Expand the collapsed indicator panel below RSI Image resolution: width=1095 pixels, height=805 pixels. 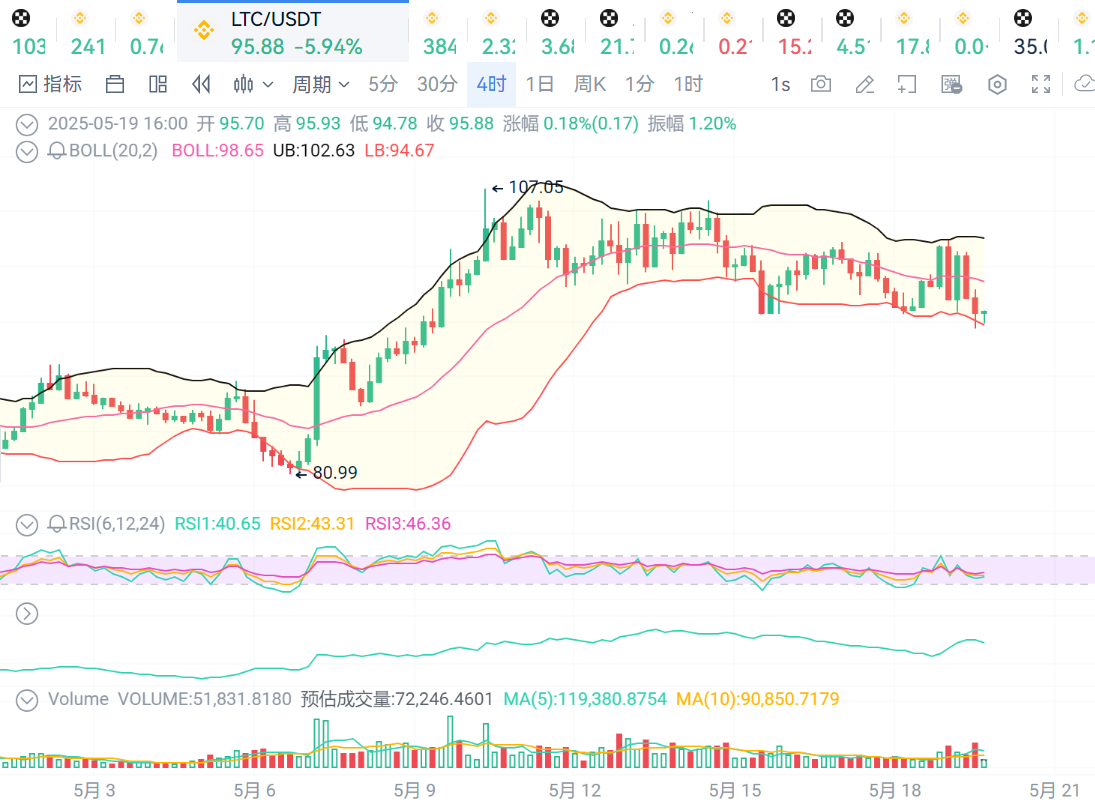click(27, 614)
